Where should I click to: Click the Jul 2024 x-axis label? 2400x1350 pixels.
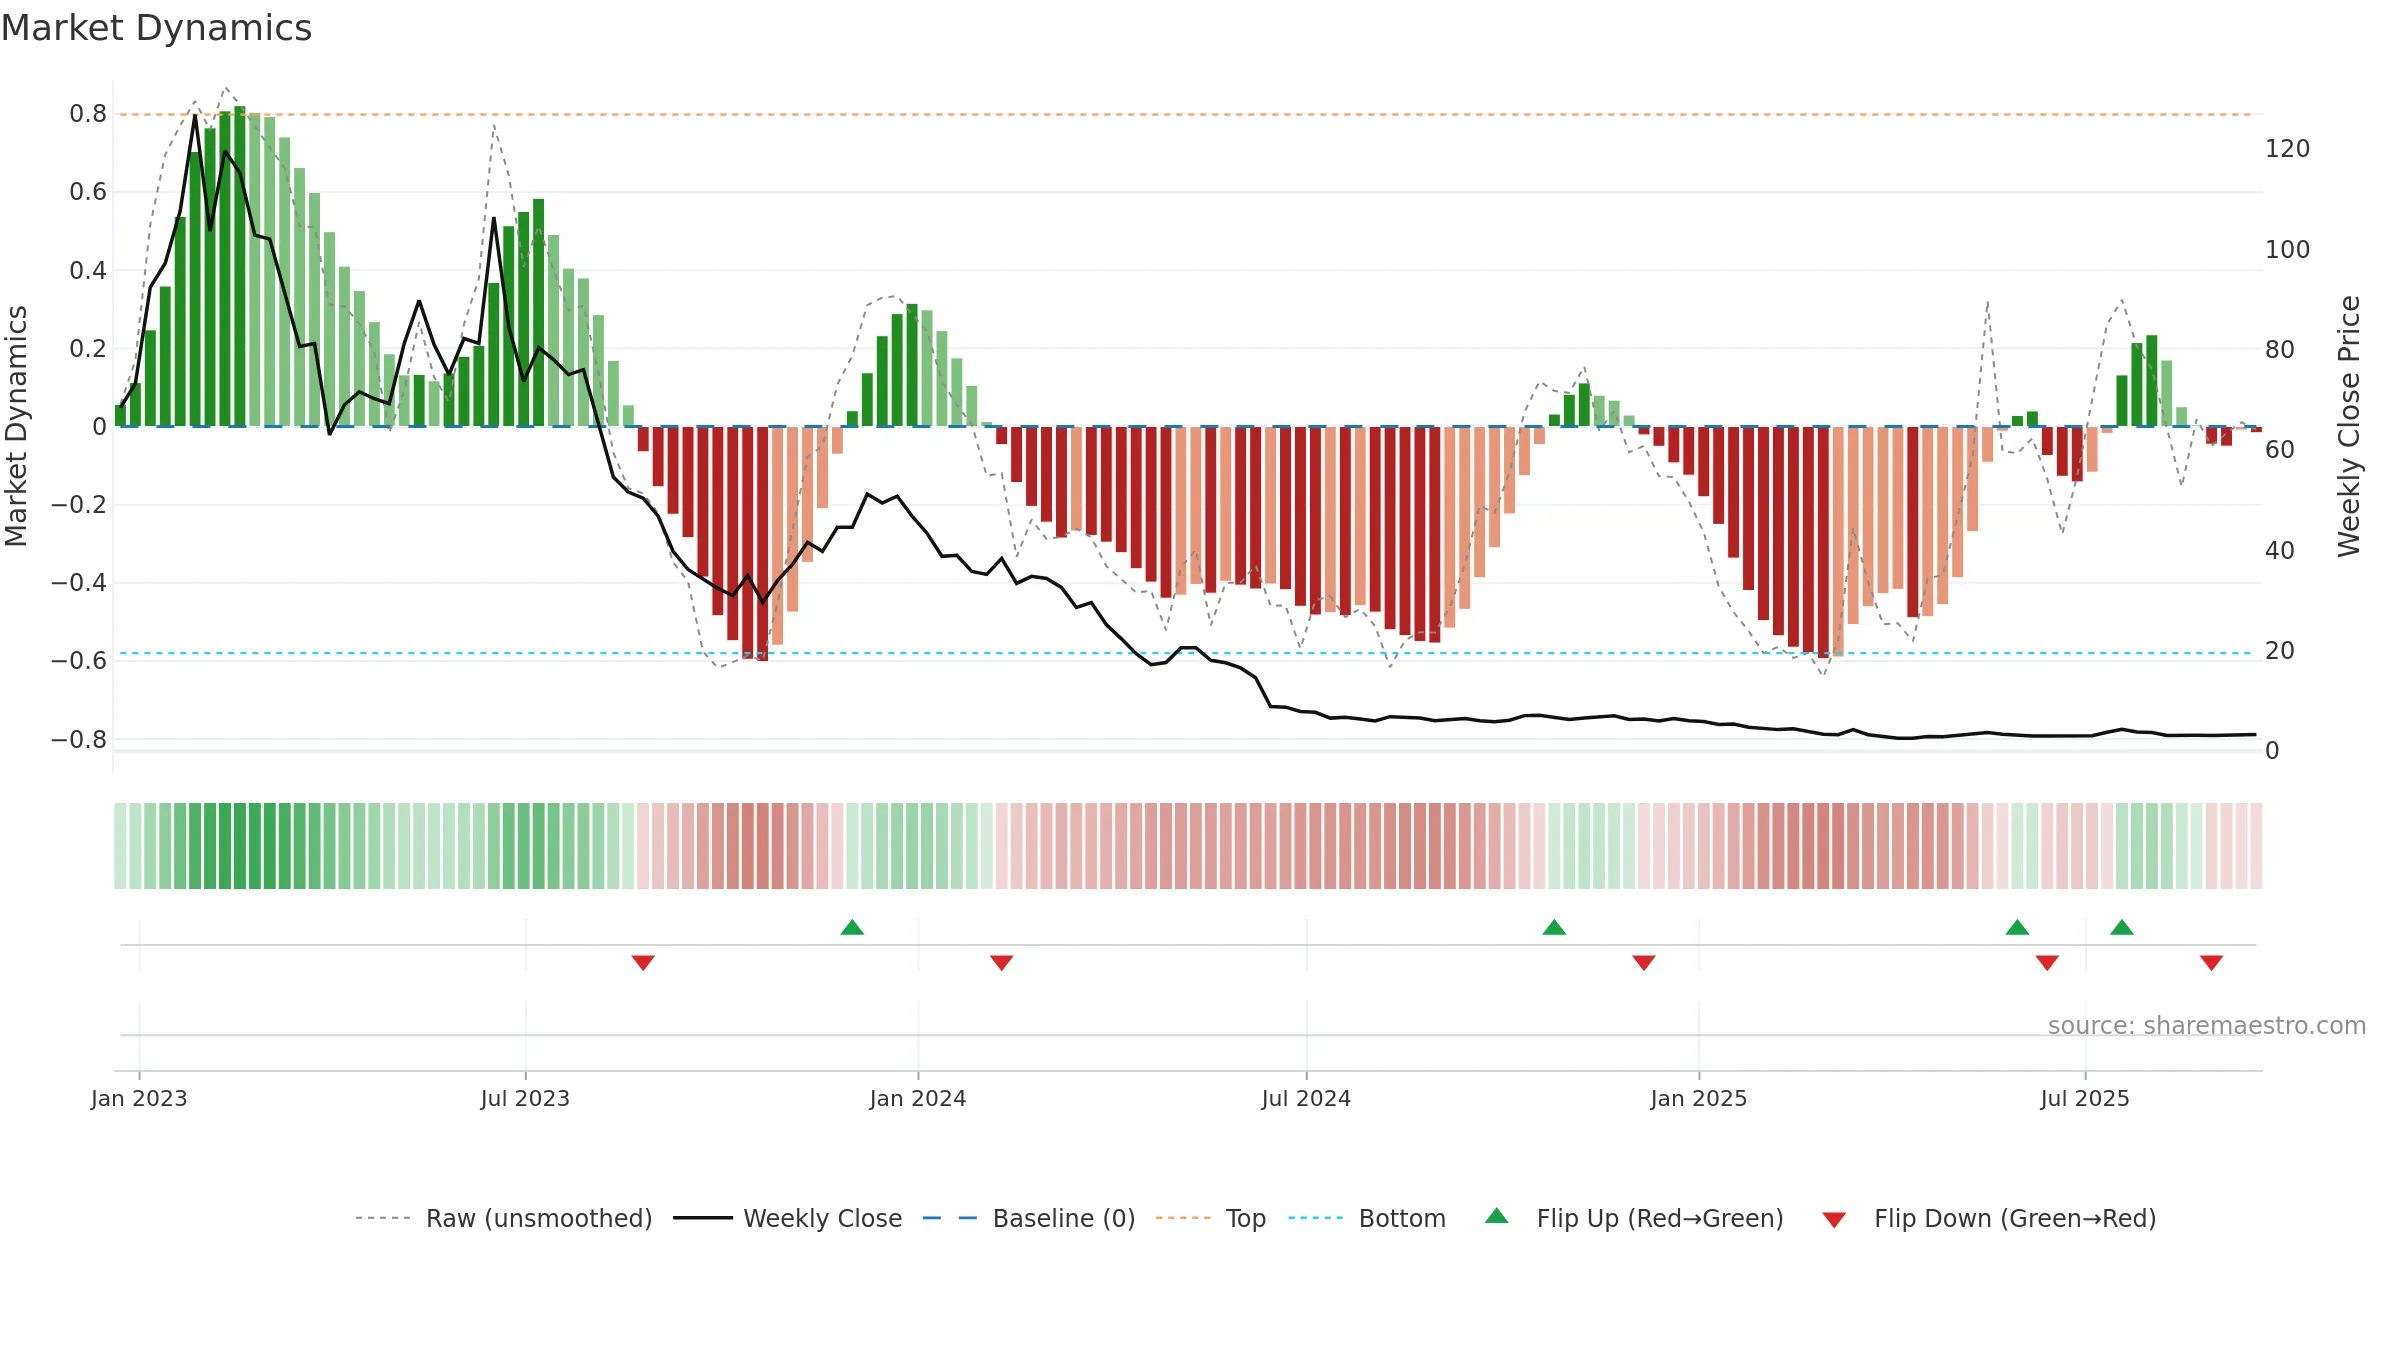coord(1306,1098)
